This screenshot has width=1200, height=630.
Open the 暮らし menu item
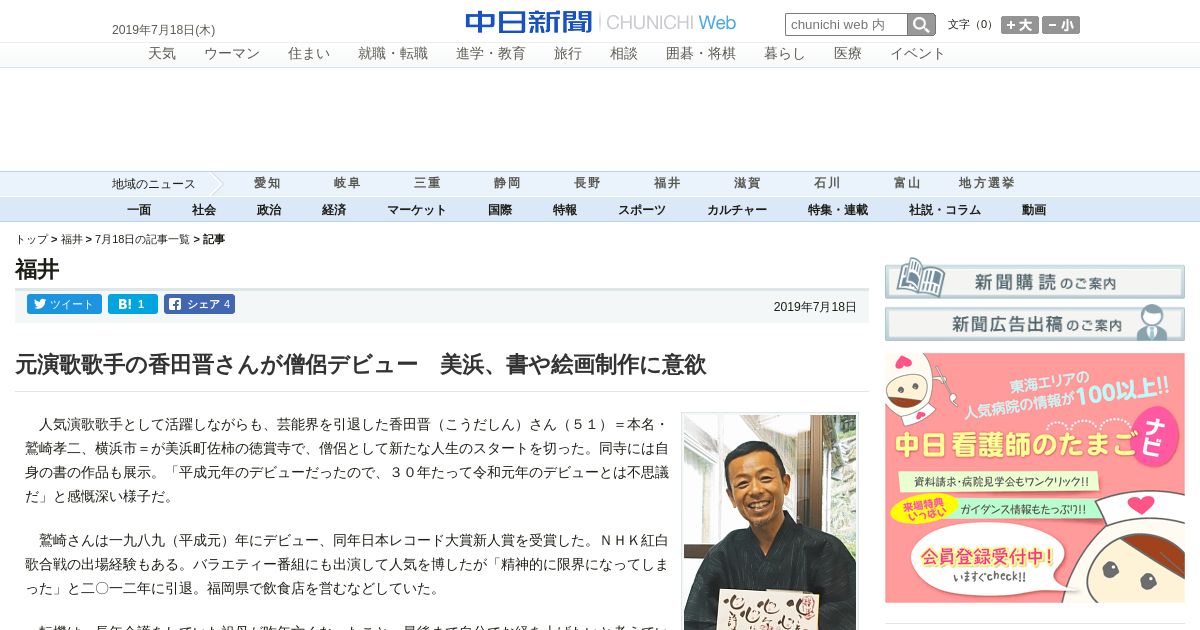(x=785, y=54)
